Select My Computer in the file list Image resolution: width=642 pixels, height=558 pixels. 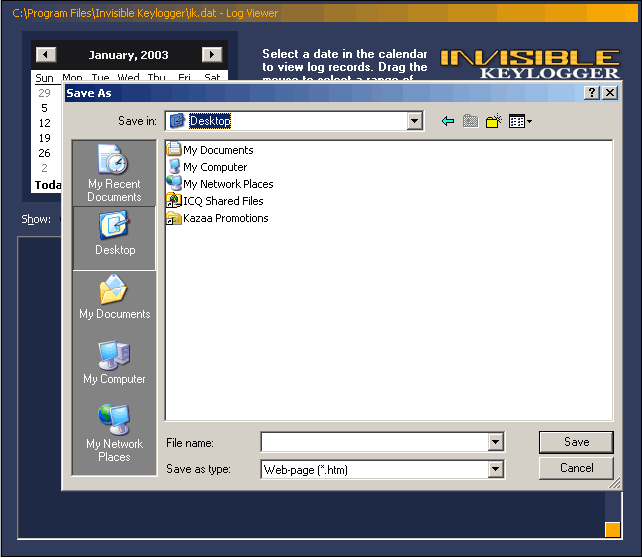coord(207,167)
